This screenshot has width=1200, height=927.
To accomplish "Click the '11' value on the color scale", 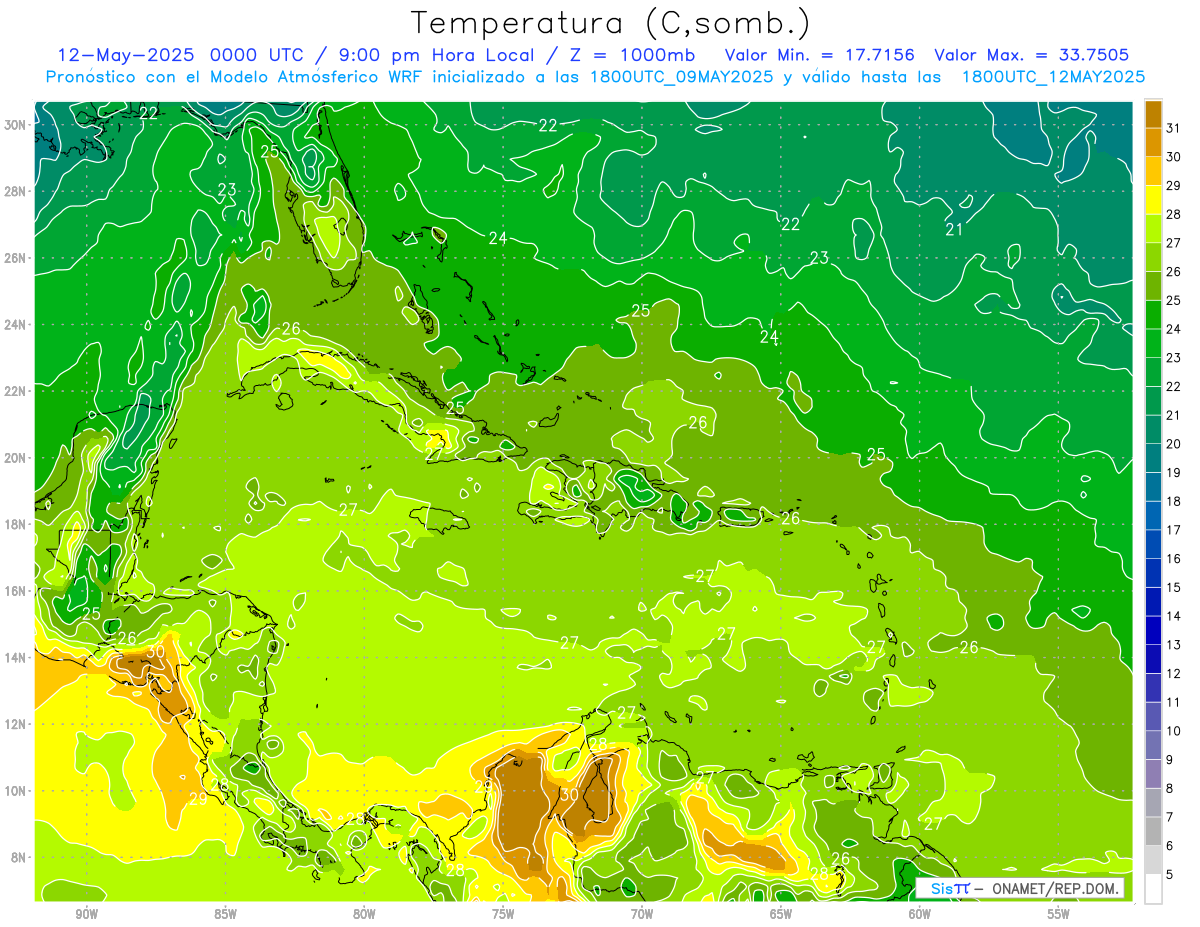I will click(x=1173, y=702).
